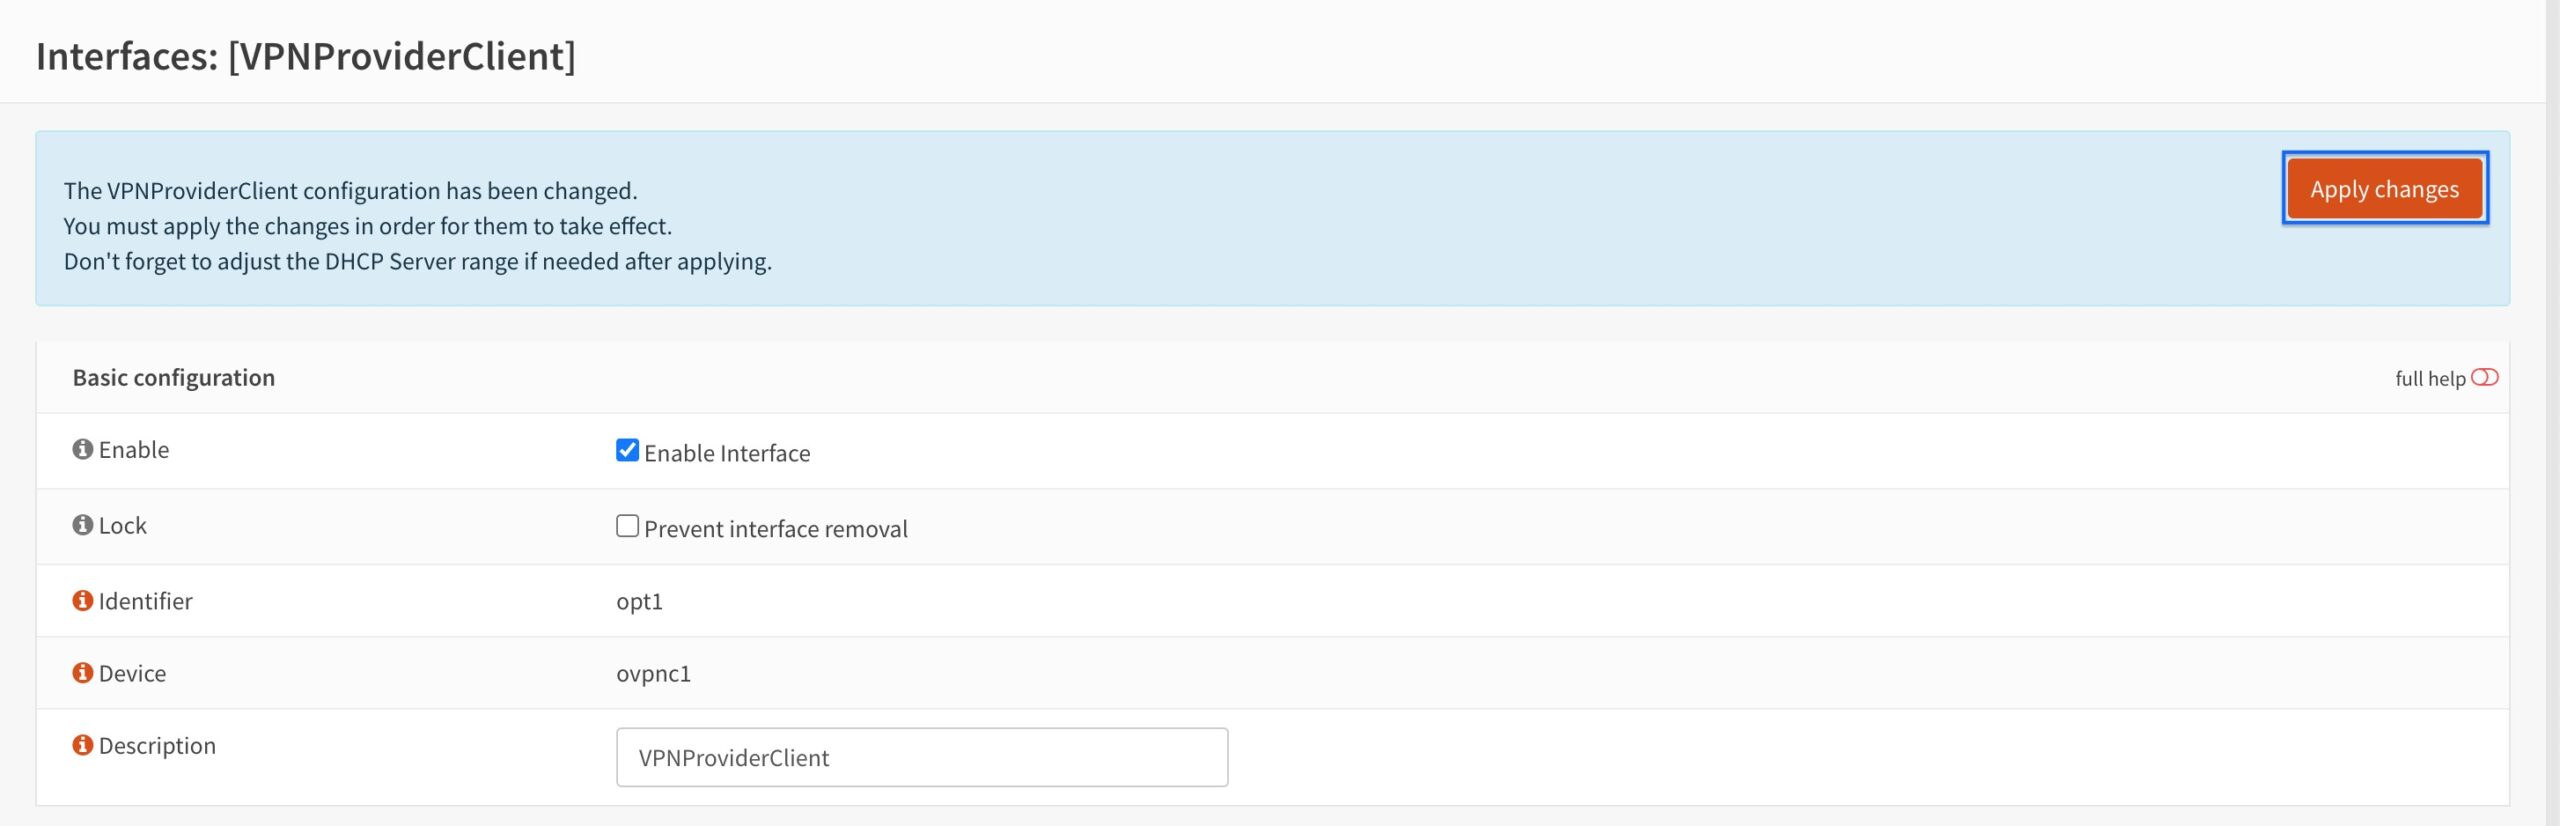
Task: Click the Interfaces VPNProviderClient page title
Action: pyautogui.click(x=306, y=56)
